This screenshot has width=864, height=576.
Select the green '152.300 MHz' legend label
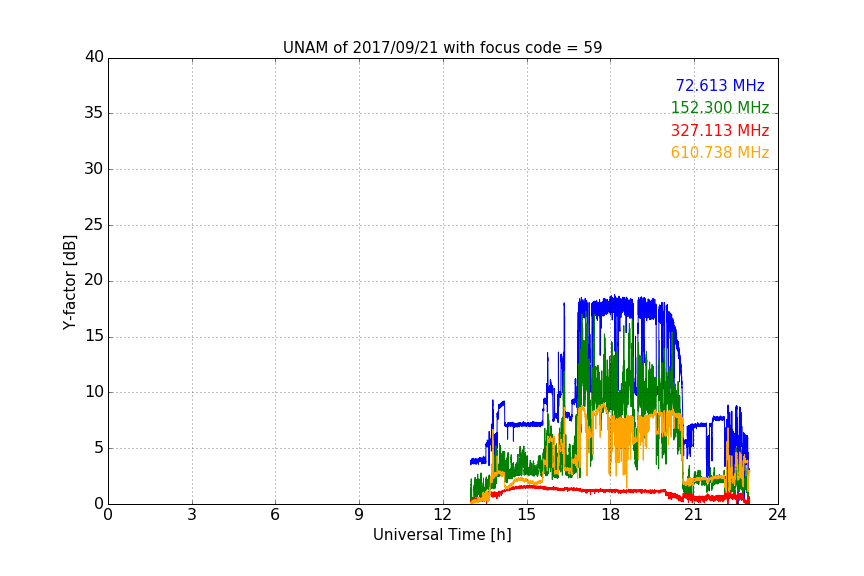point(720,107)
